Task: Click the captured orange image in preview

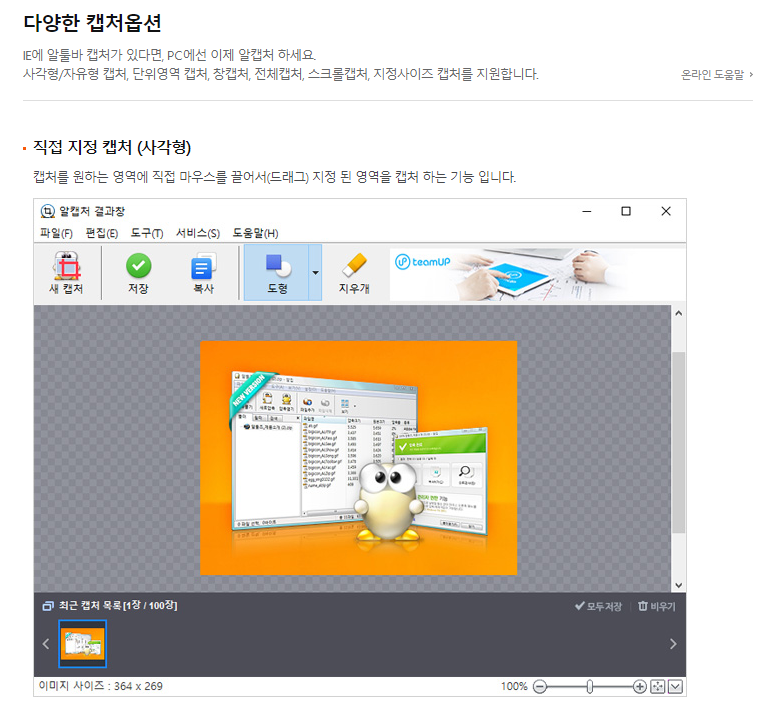Action: click(358, 458)
